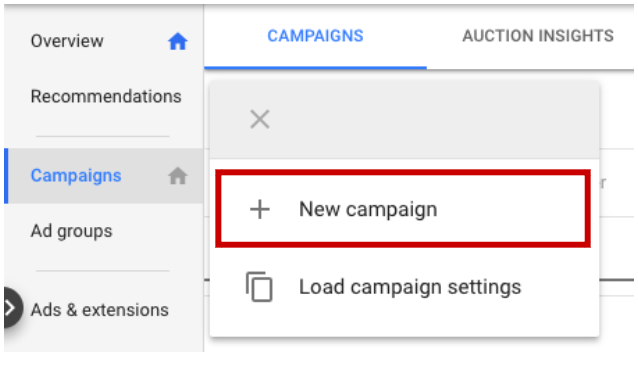Open Ad groups from the sidebar
Screen dimensions: 638x366
point(72,231)
